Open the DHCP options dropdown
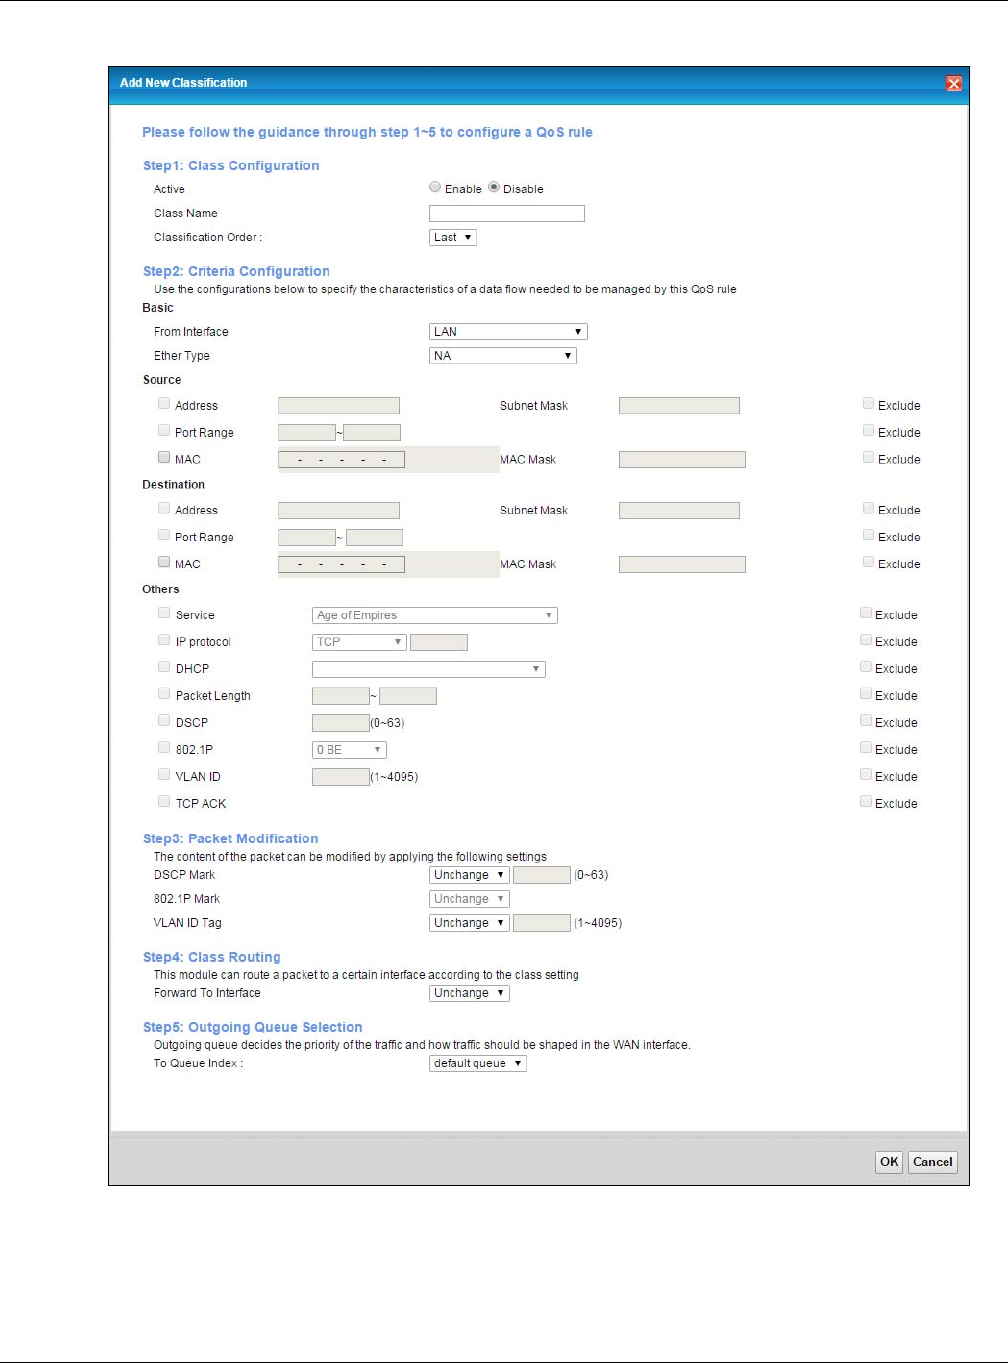The height and width of the screenshot is (1363, 1008). click(x=429, y=669)
